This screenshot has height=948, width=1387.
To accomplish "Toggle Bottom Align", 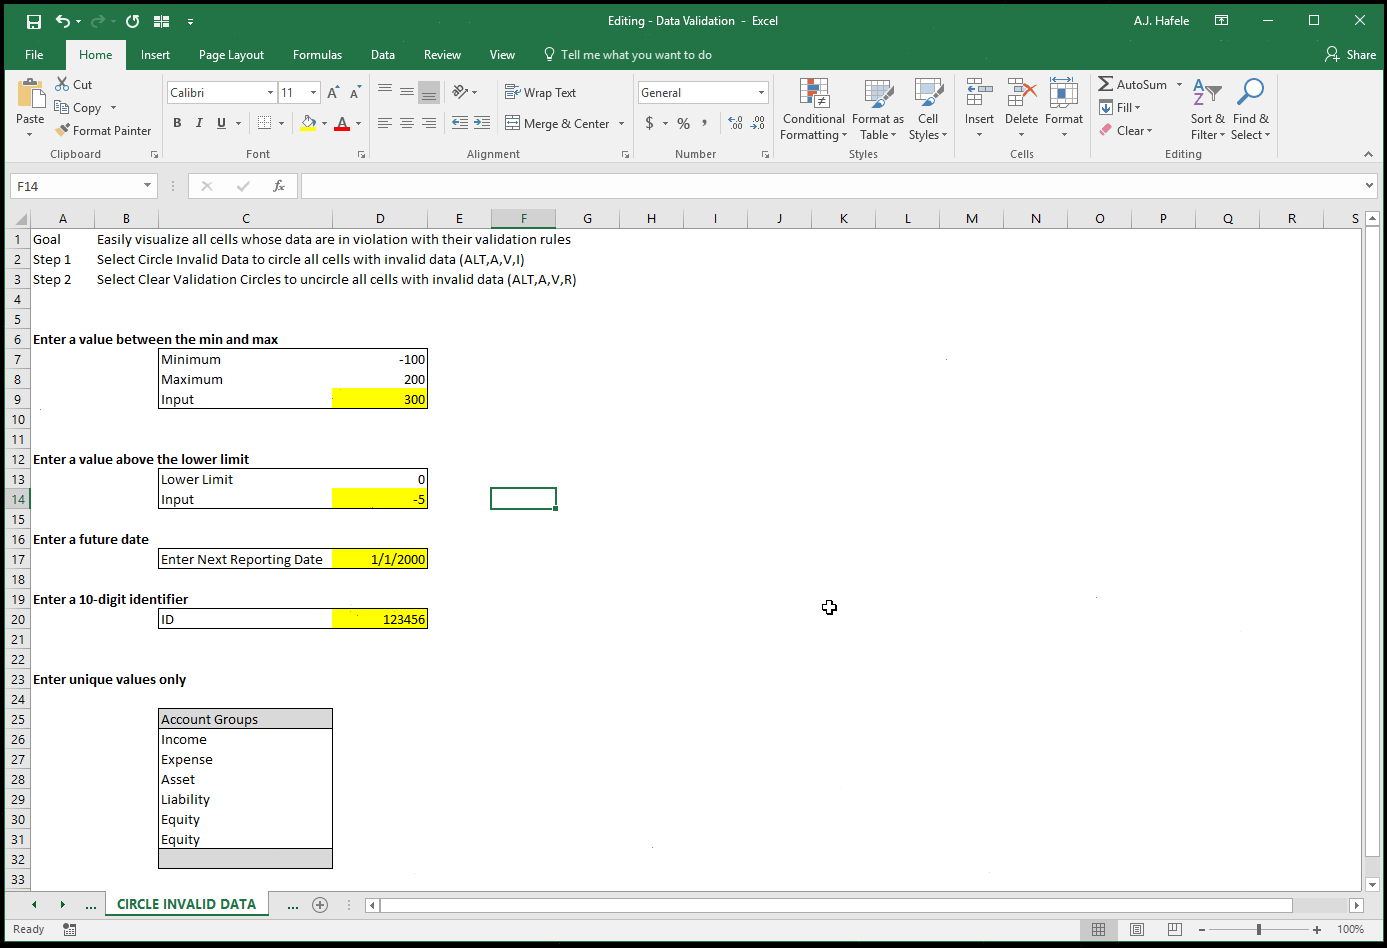I will coord(429,92).
